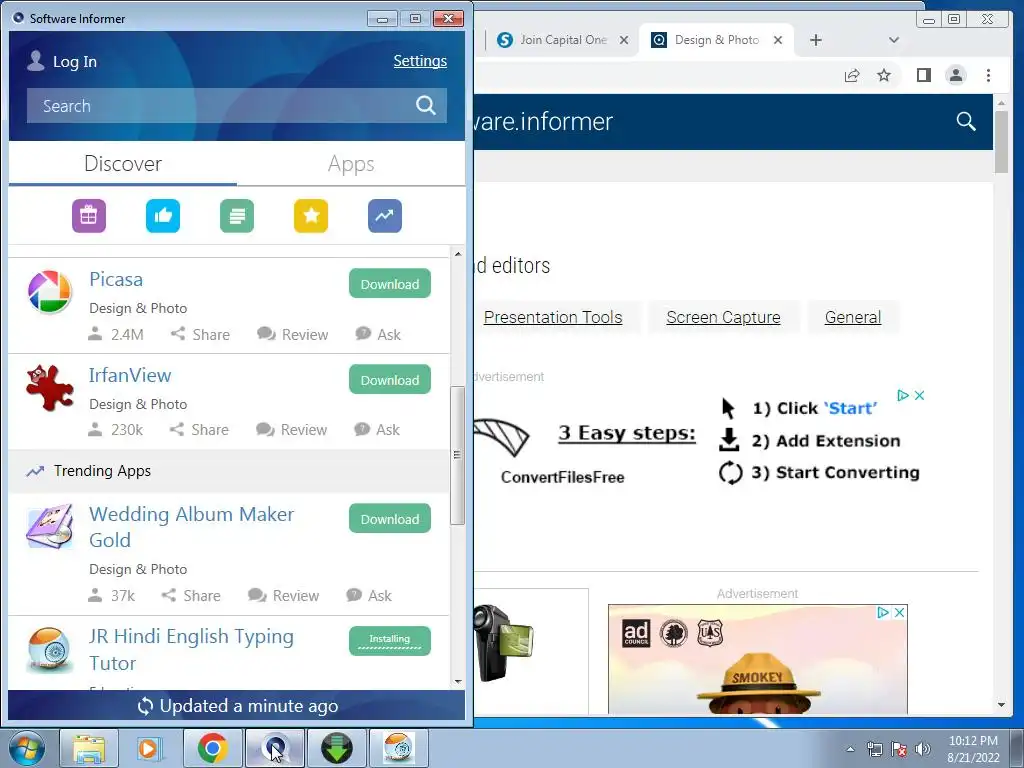This screenshot has height=768, width=1024.
Task: Click the Updated a minute ago refresh bar
Action: point(236,706)
